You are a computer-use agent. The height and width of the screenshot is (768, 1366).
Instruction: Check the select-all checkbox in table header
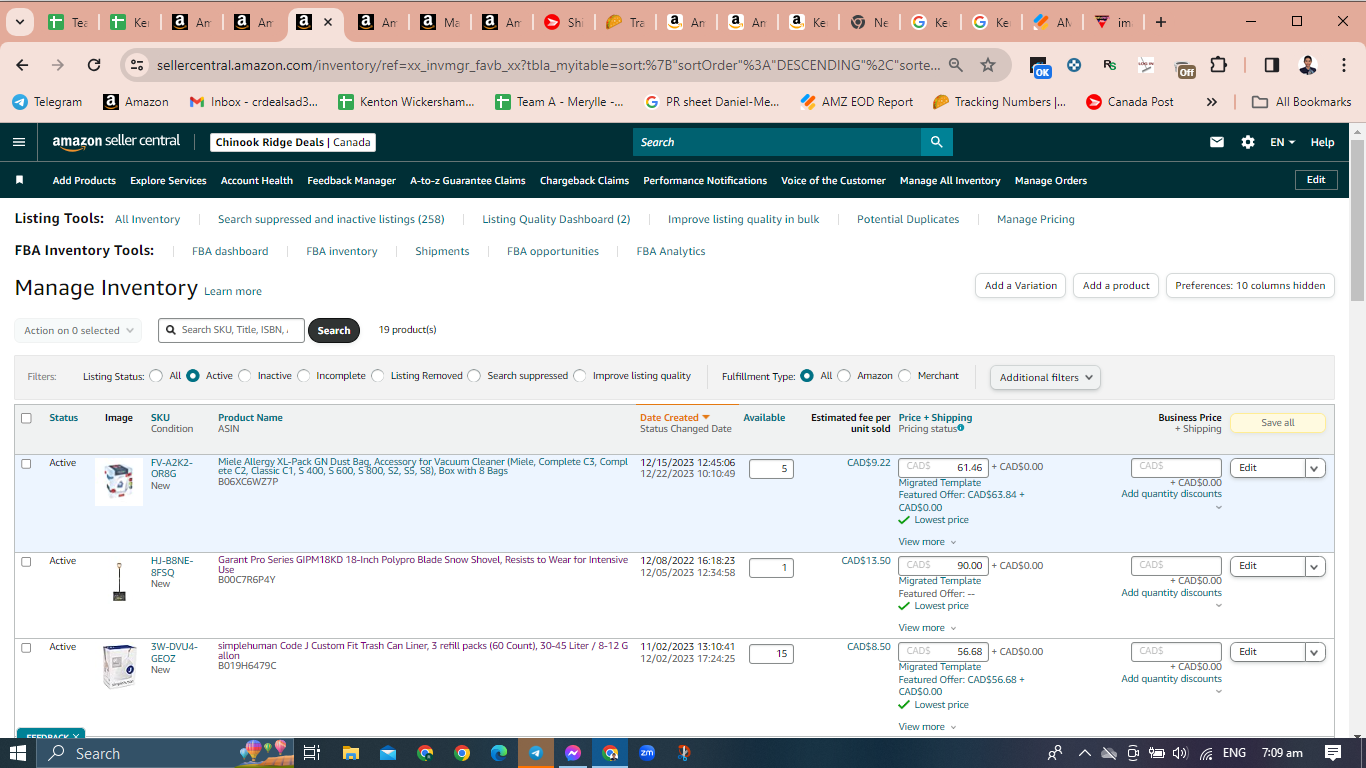point(26,418)
